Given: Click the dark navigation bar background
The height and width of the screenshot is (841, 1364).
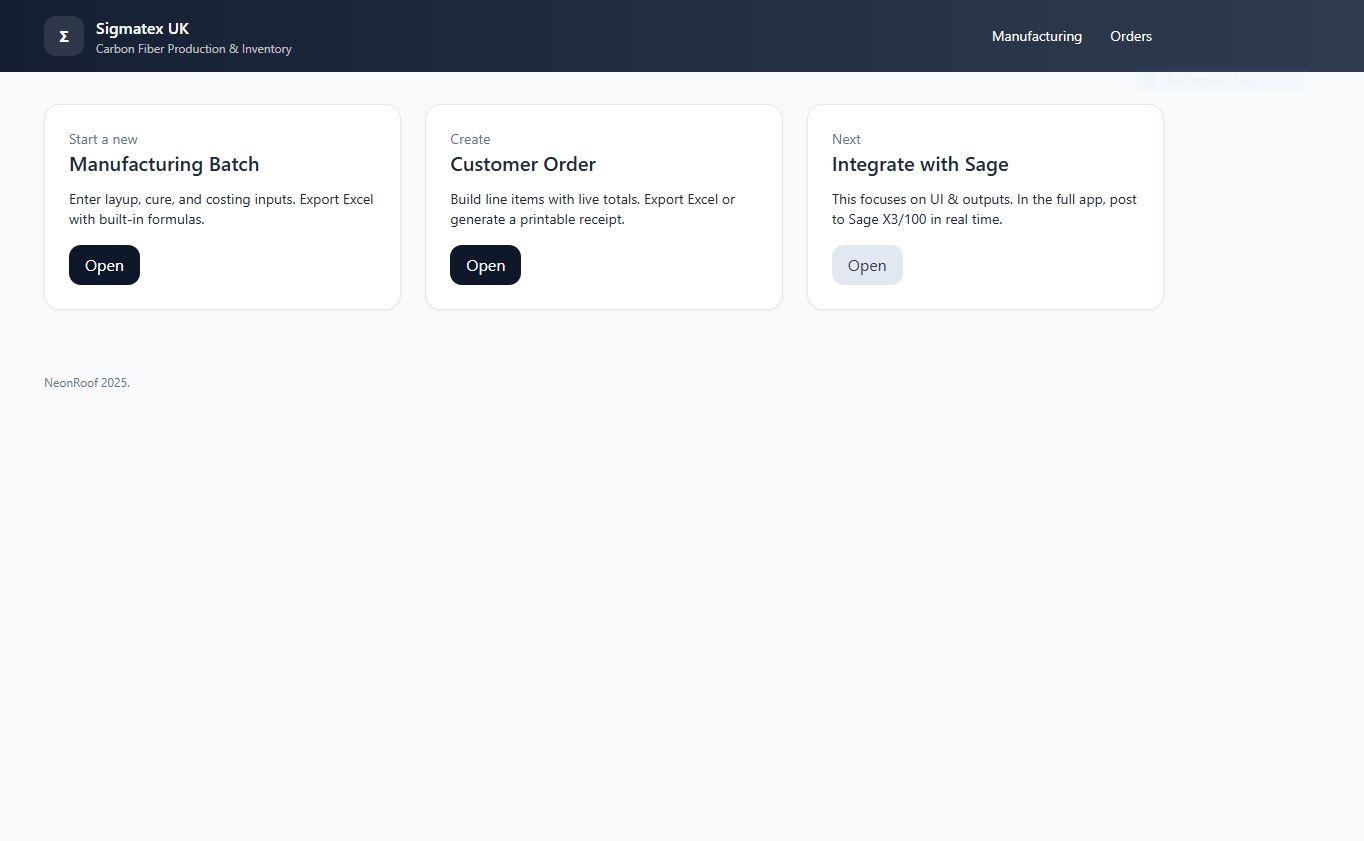Looking at the screenshot, I should (650, 36).
